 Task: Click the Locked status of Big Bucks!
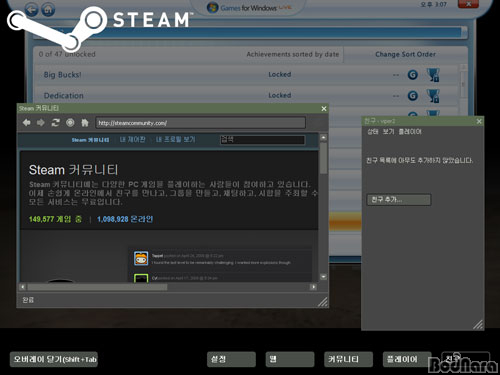click(280, 74)
